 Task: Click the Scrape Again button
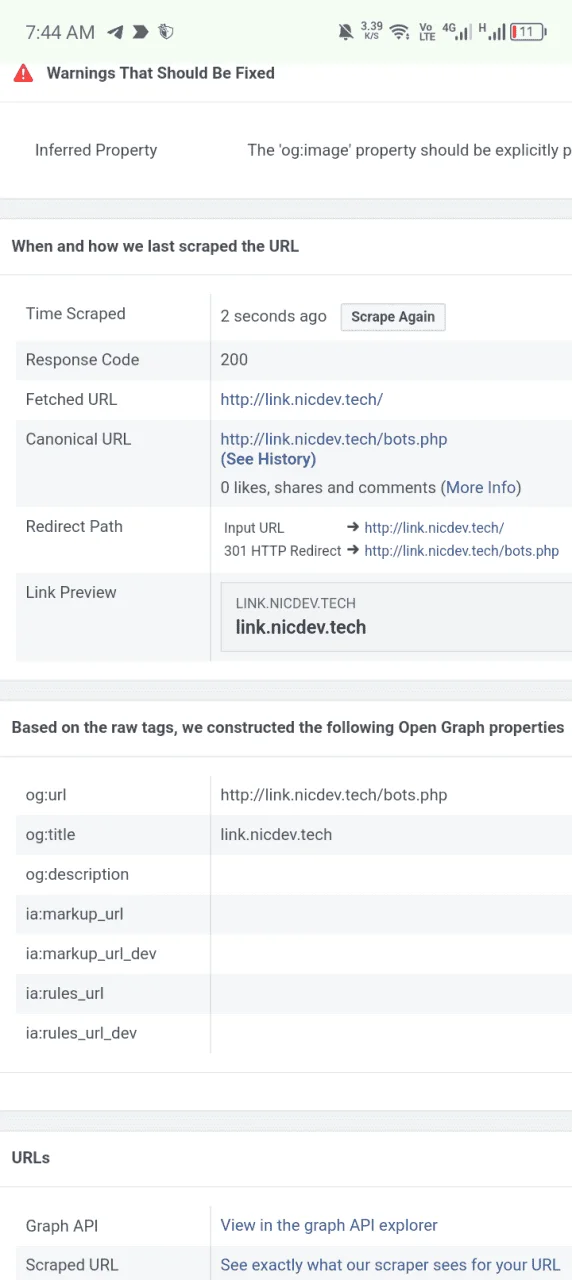(x=393, y=316)
